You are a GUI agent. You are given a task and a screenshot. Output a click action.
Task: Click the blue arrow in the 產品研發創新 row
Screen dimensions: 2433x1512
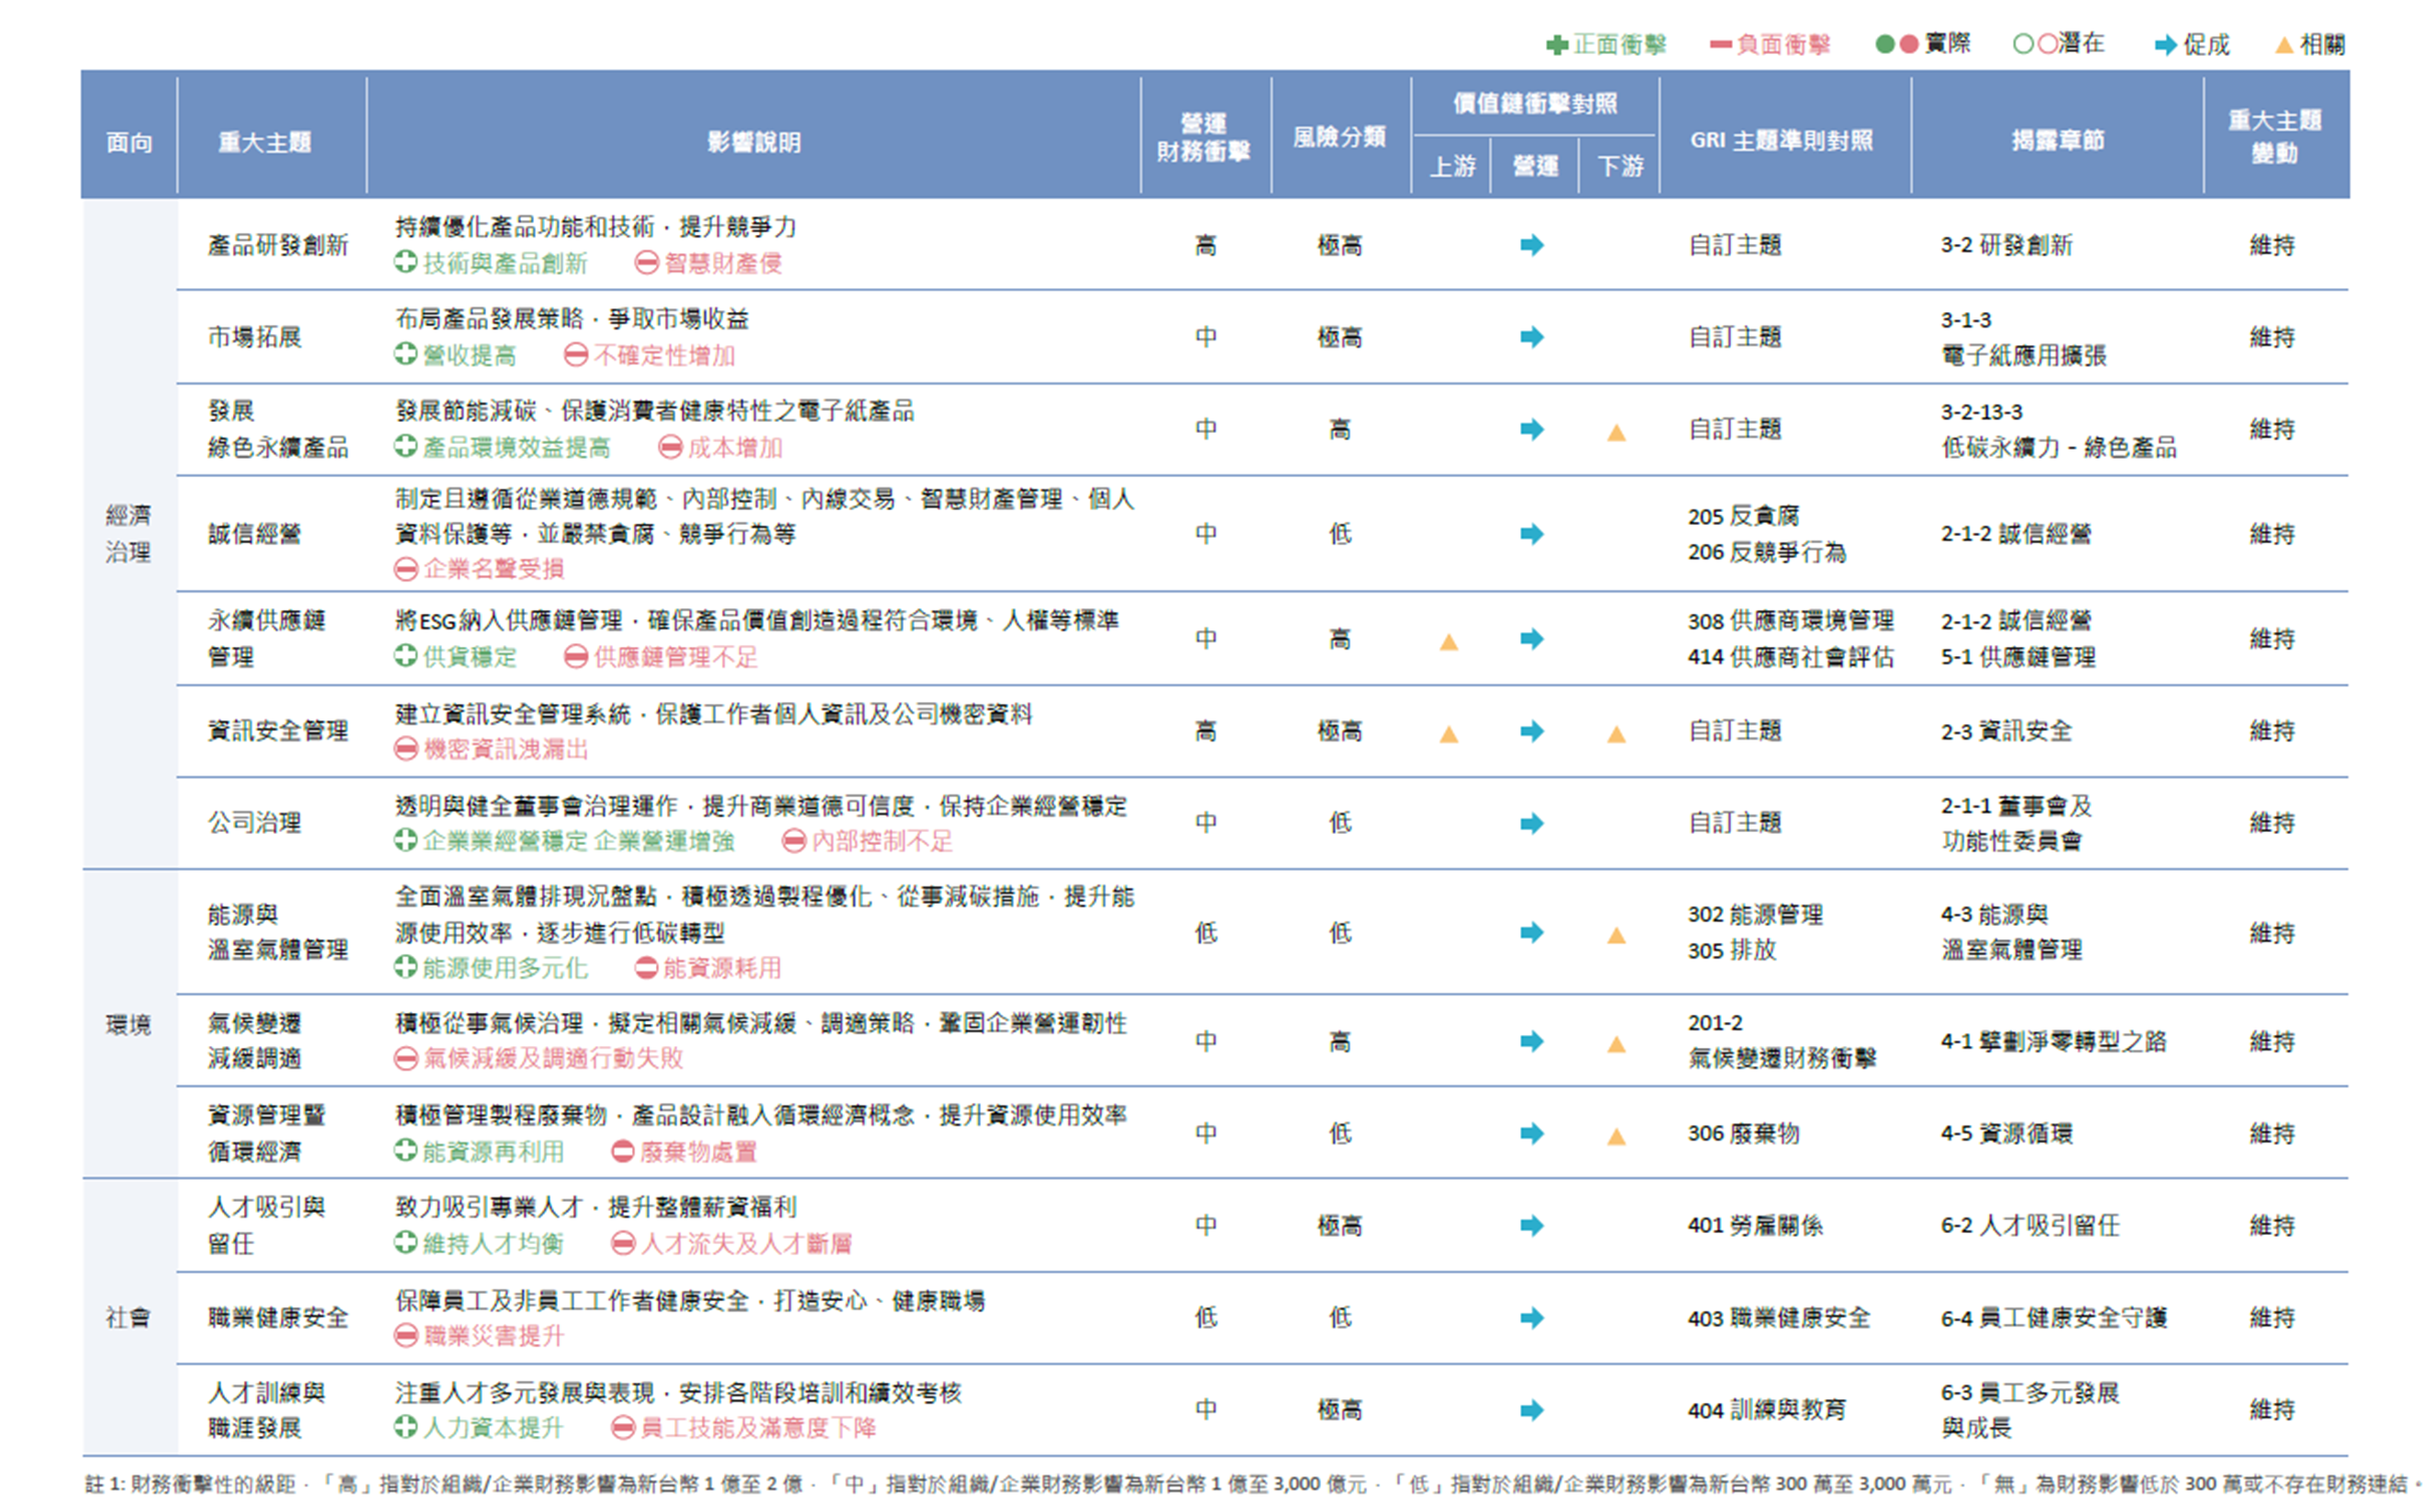point(1531,245)
